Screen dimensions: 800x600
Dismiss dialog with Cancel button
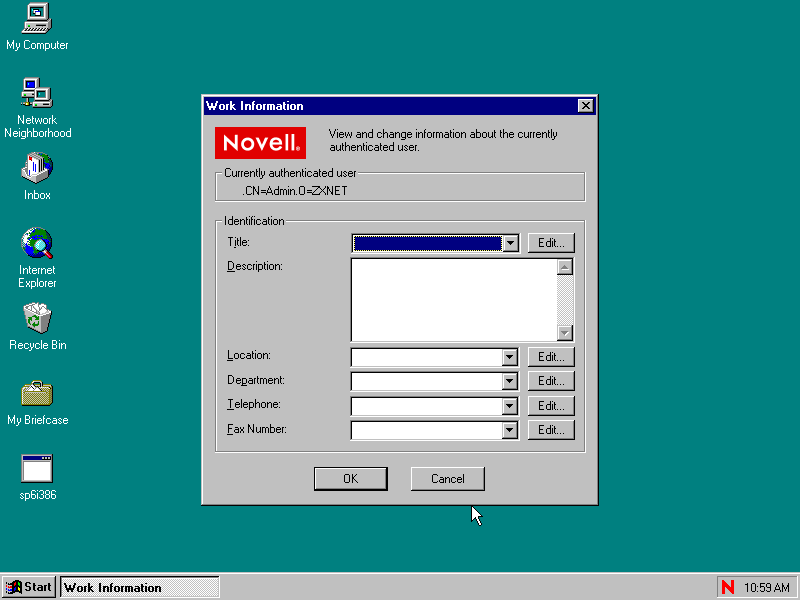447,479
